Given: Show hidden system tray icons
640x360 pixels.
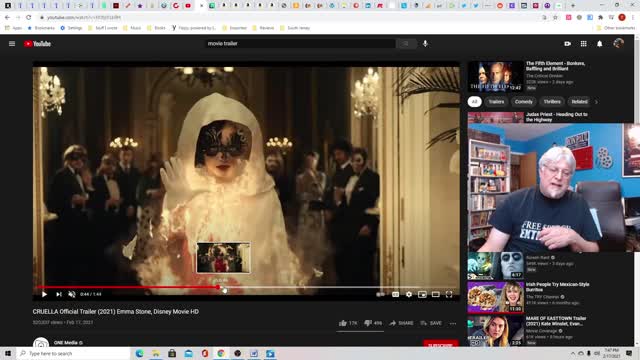Looking at the screenshot, I should tap(573, 353).
